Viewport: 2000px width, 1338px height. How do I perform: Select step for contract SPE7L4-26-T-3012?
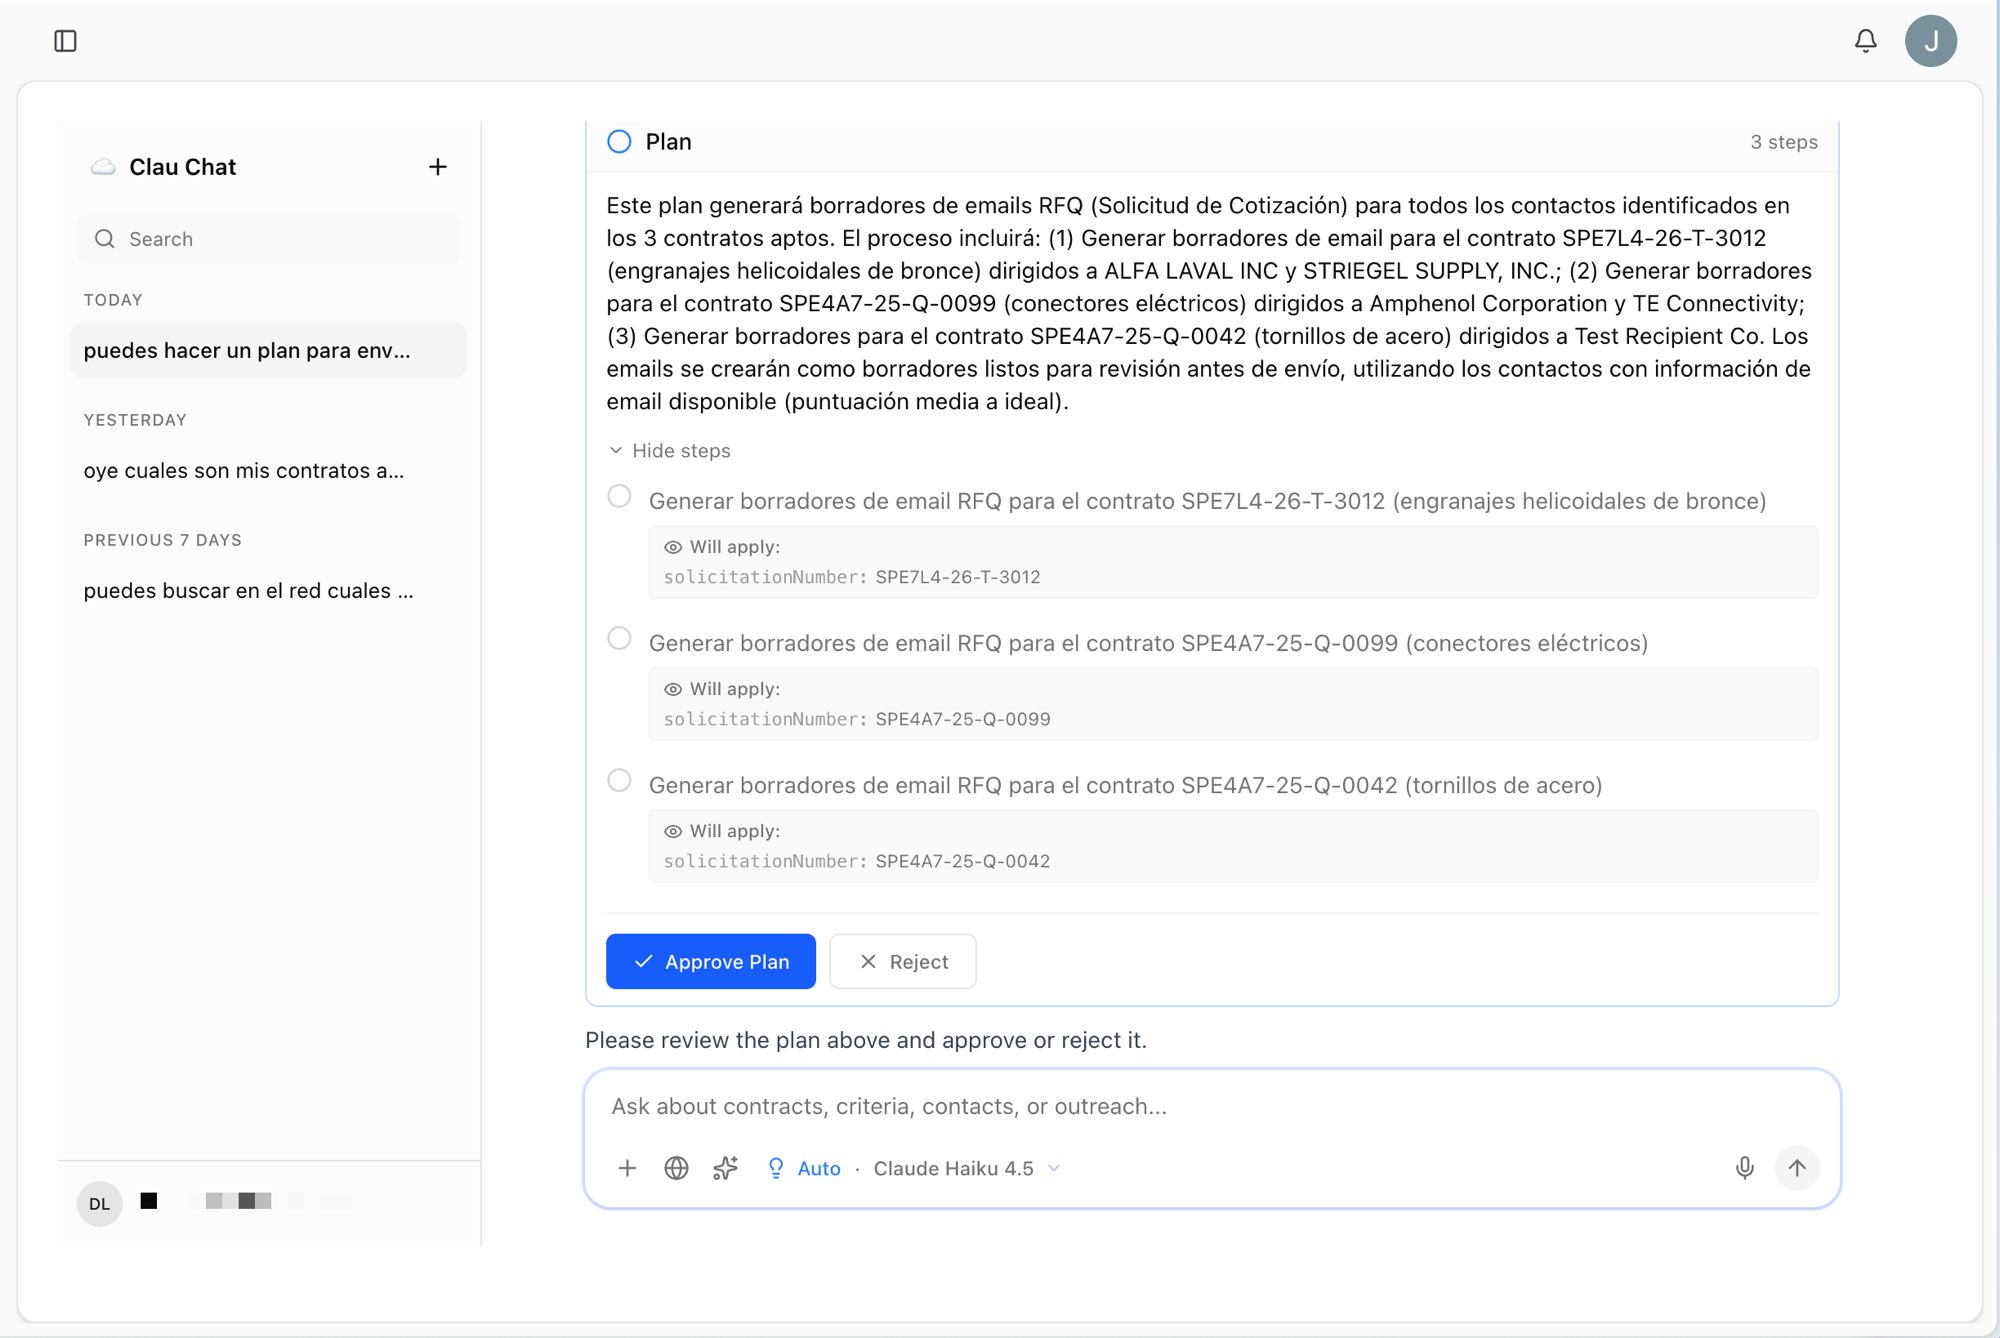point(619,497)
